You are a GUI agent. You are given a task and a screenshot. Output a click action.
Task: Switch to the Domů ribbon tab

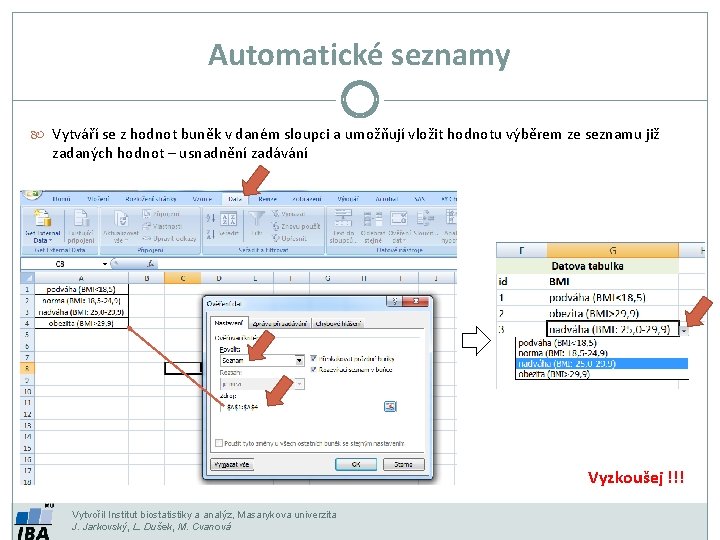point(61,199)
